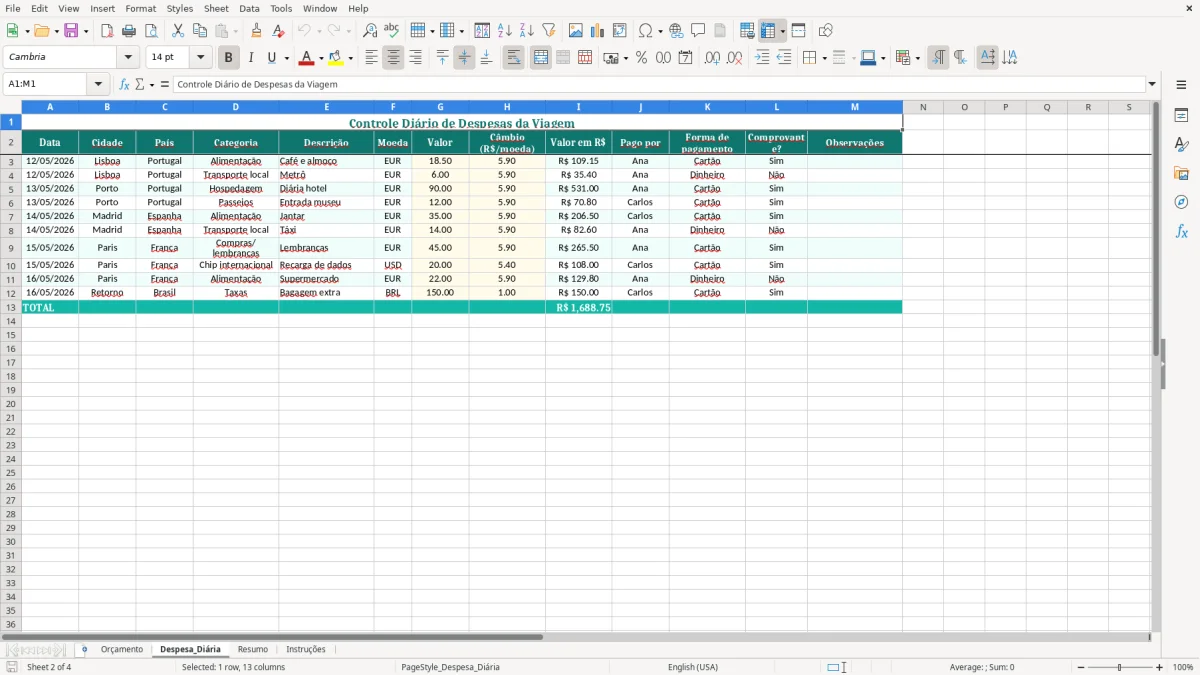Screen dimensions: 1200x675
Task: Click the Sort Ascending icon
Action: 505,31
